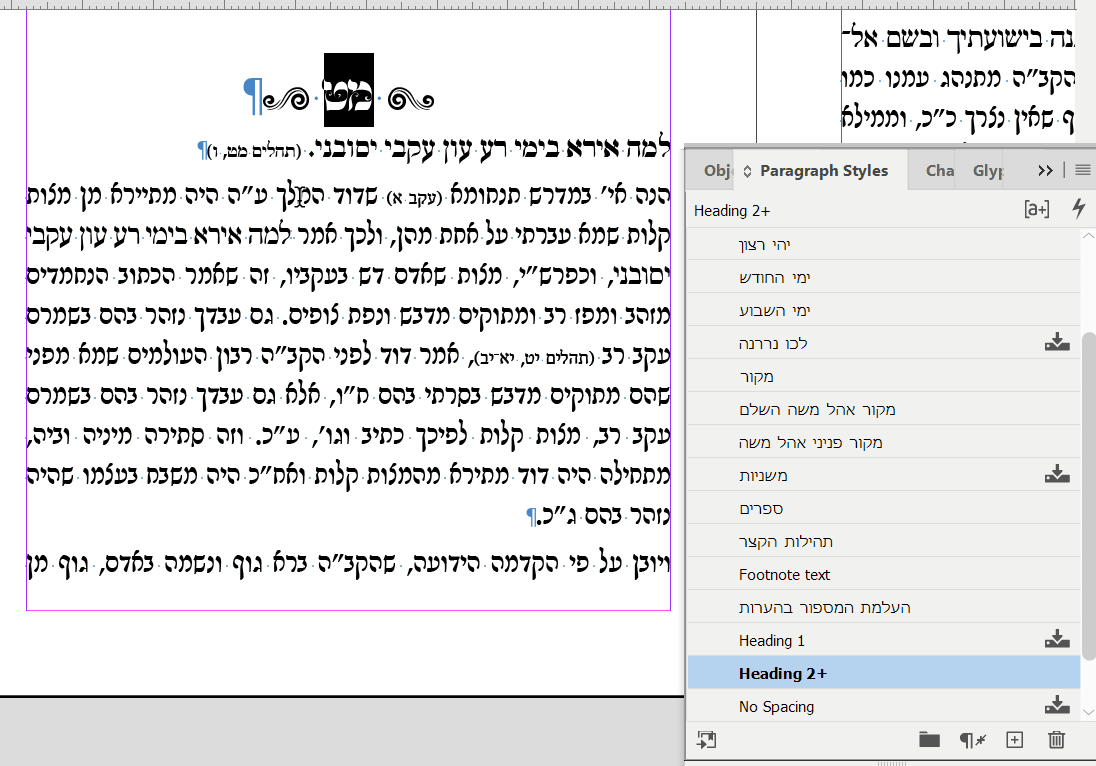Viewport: 1096px width, 766px height.
Task: Download the Heading 1 style
Action: 1057,640
